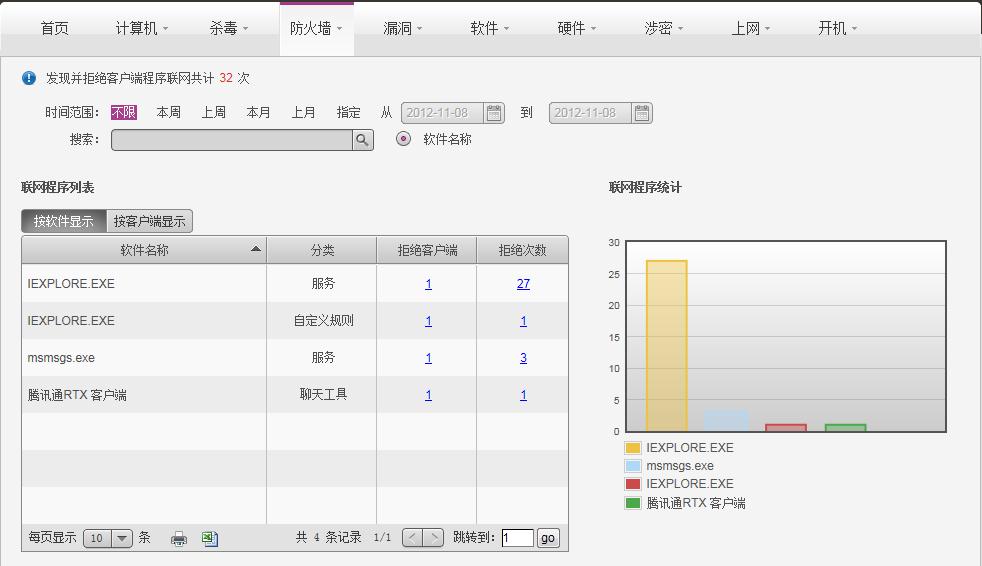Go to next page arrow
Viewport: 982px width, 566px height.
[x=433, y=537]
